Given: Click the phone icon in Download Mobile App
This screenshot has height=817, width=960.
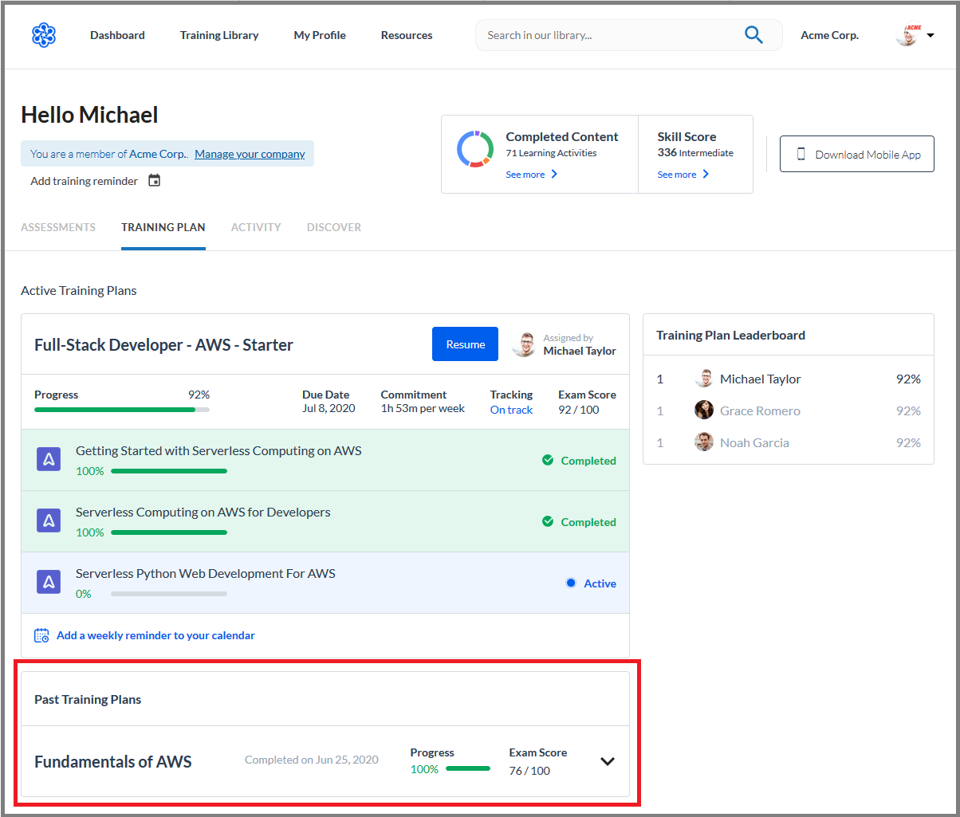Looking at the screenshot, I should 801,154.
